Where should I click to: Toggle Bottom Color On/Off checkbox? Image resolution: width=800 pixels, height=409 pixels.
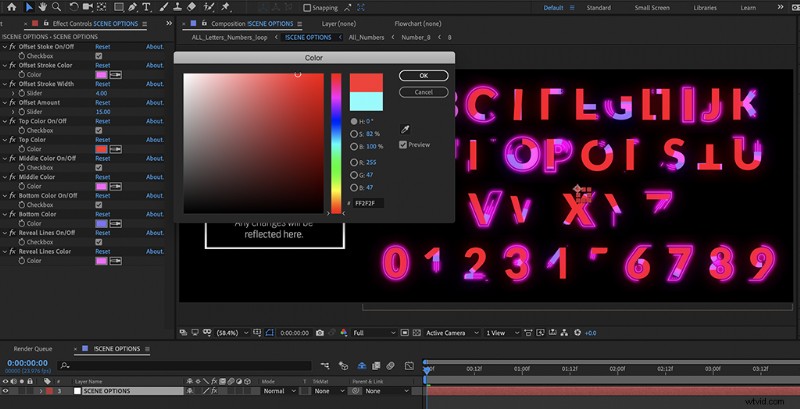pos(98,205)
